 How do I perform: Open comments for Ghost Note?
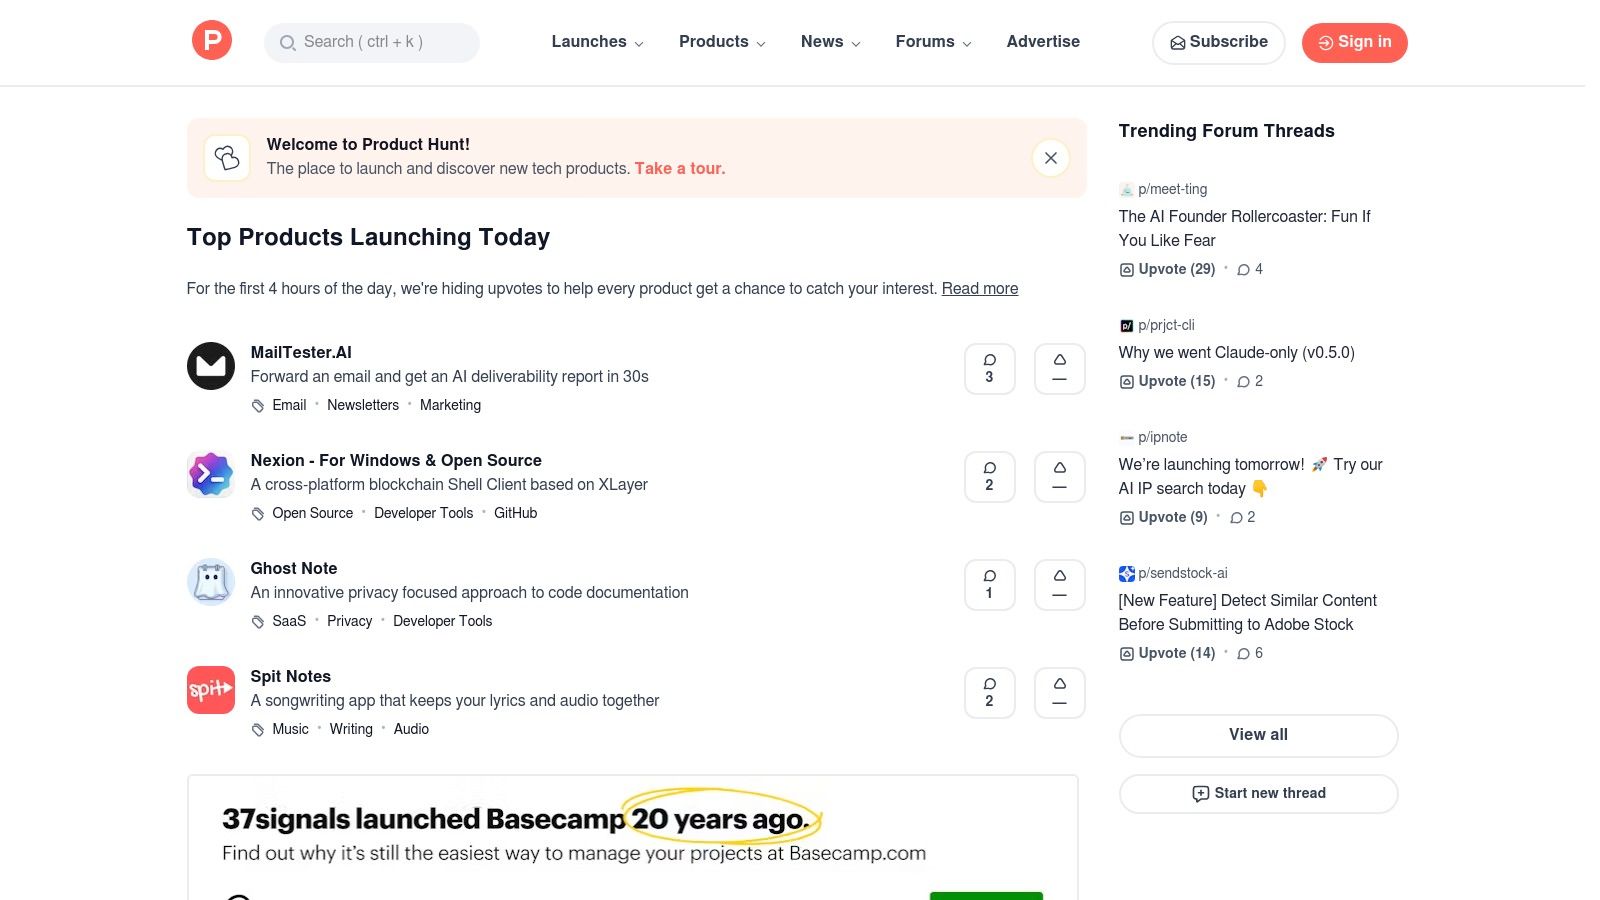point(989,585)
